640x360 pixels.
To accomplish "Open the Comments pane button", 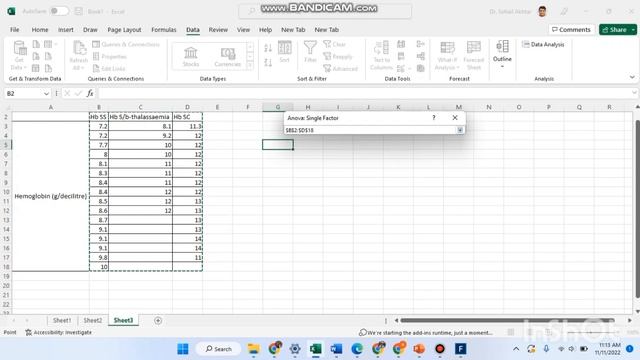I will coord(571,30).
